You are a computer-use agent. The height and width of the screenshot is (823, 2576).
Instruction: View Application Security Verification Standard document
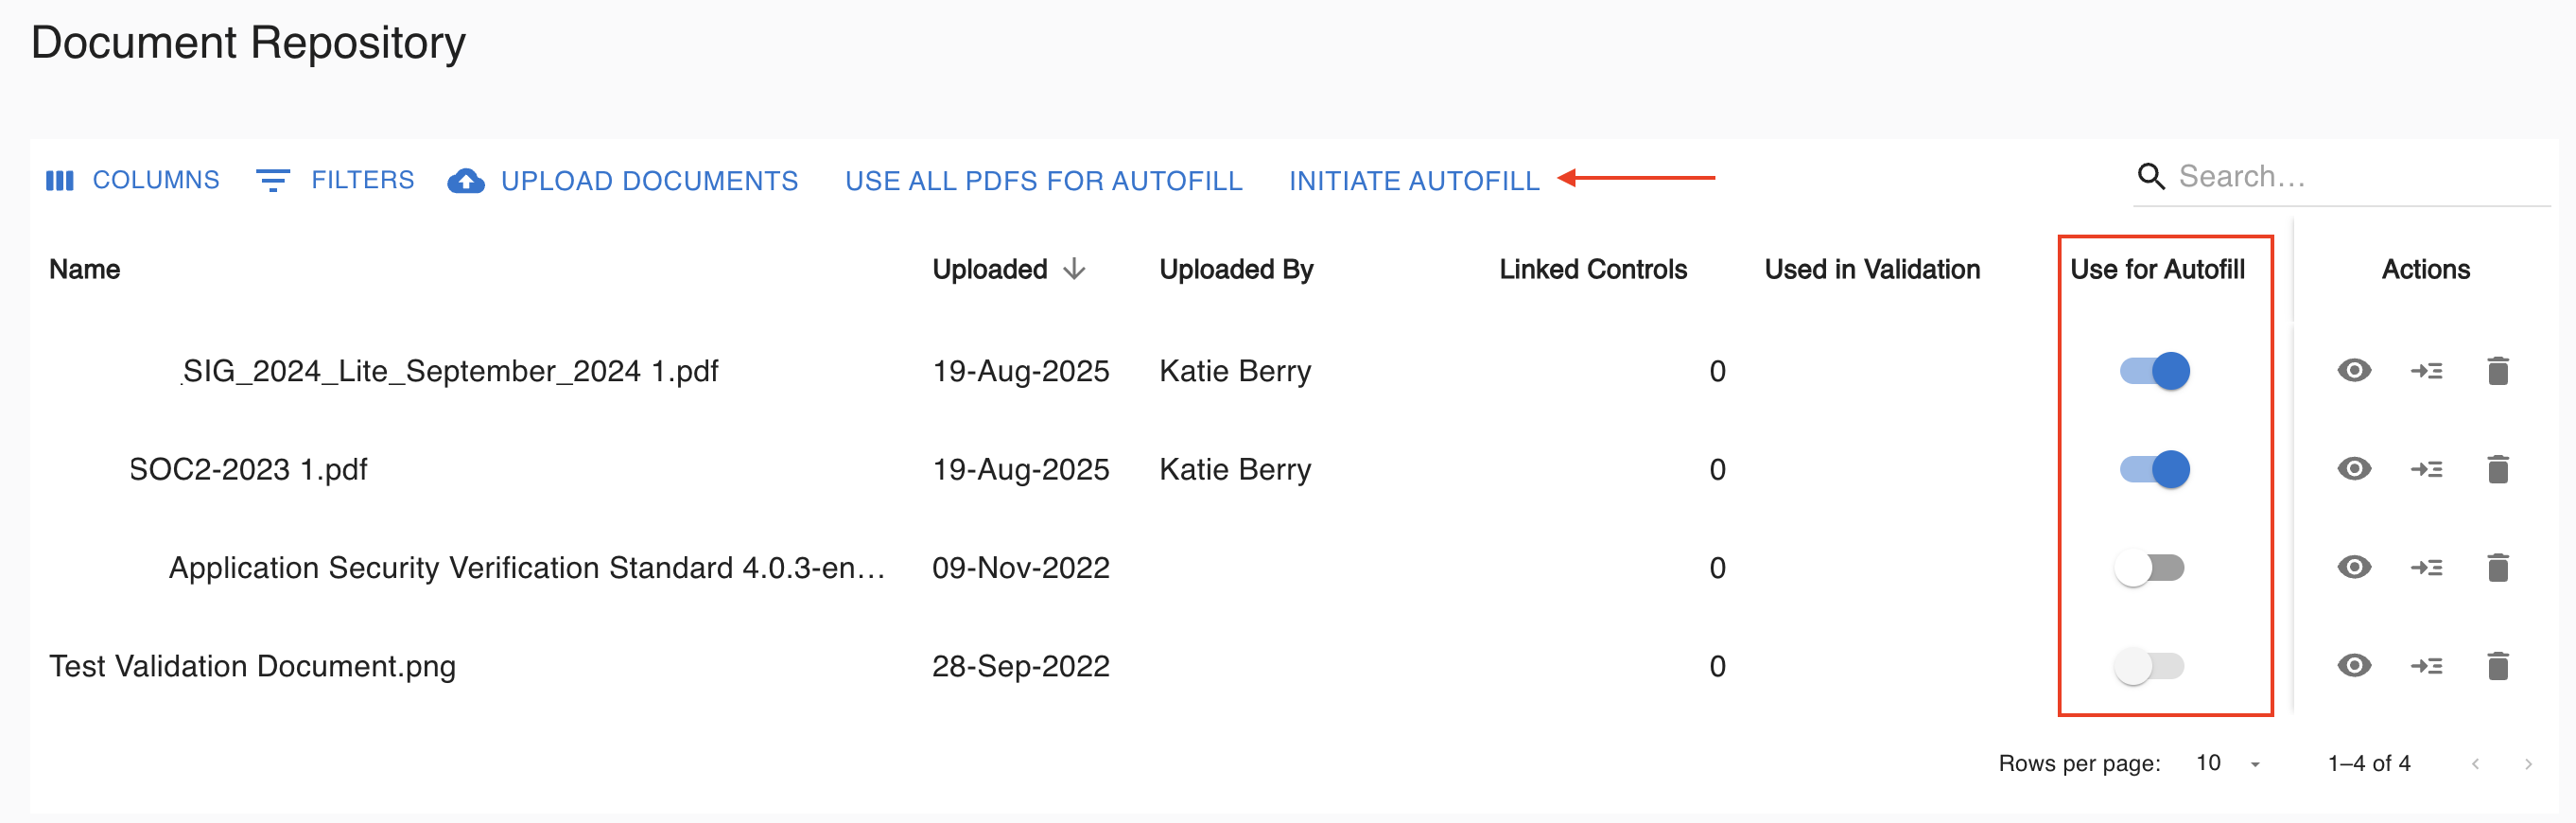[x=2354, y=568]
